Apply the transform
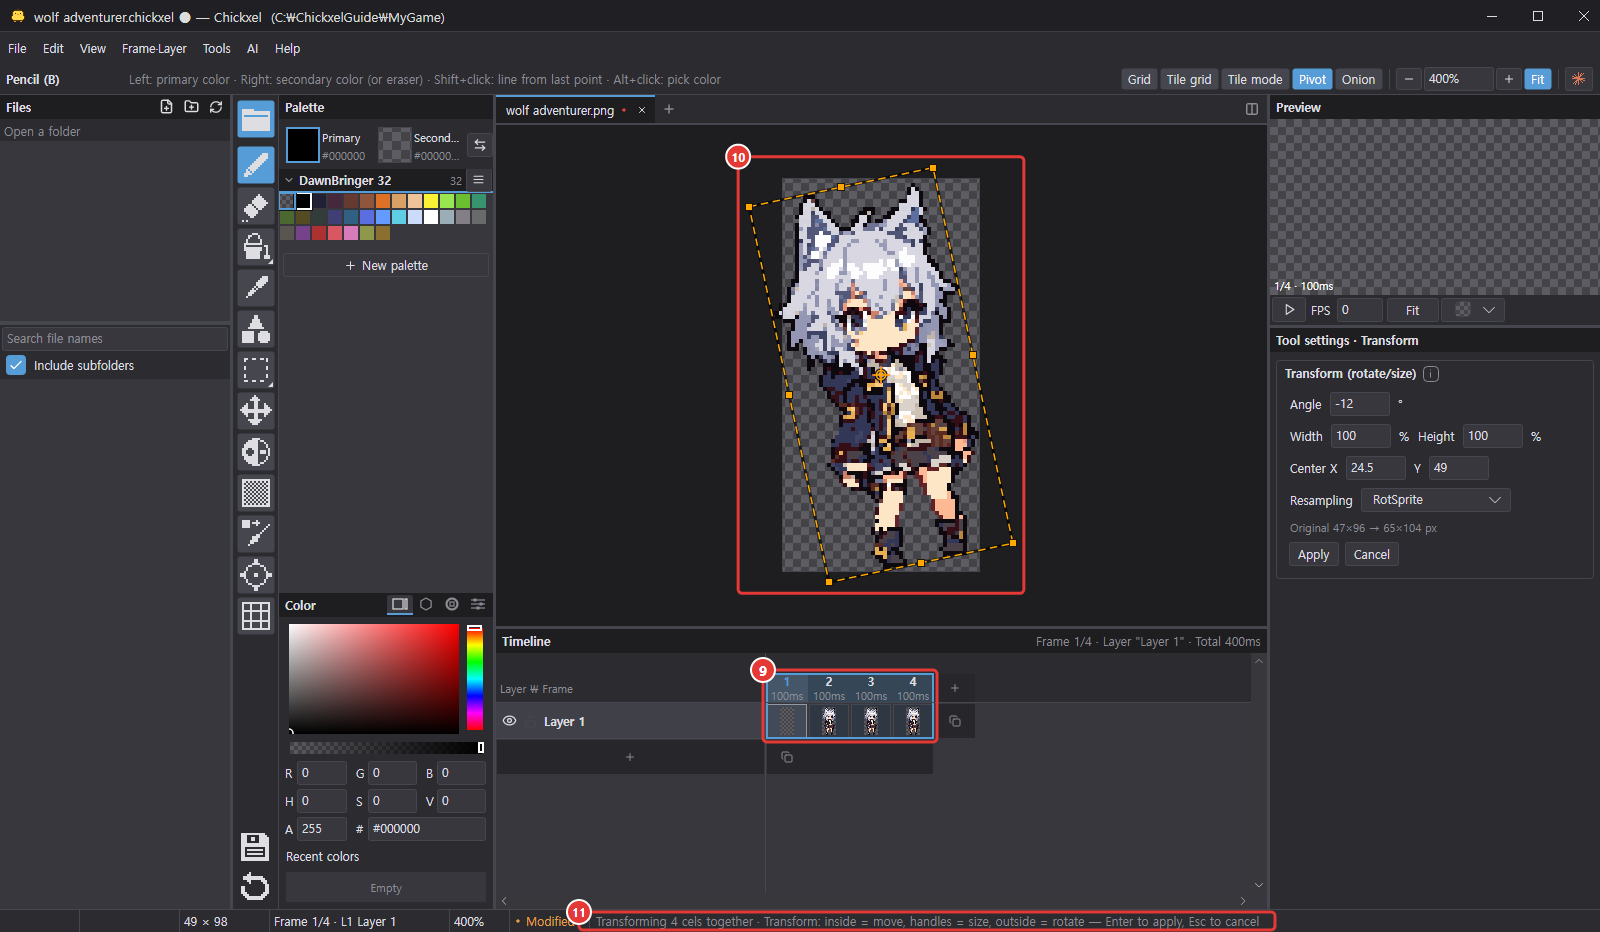 1313,554
